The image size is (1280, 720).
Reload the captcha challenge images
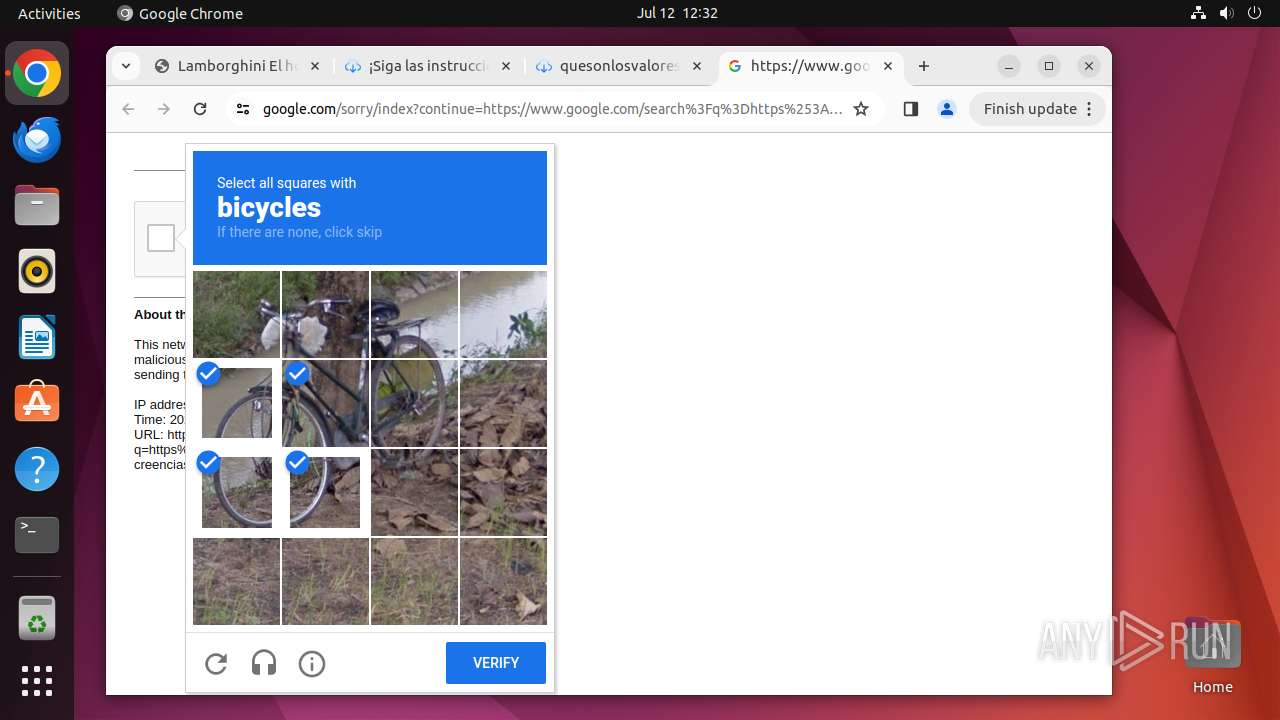coord(216,663)
